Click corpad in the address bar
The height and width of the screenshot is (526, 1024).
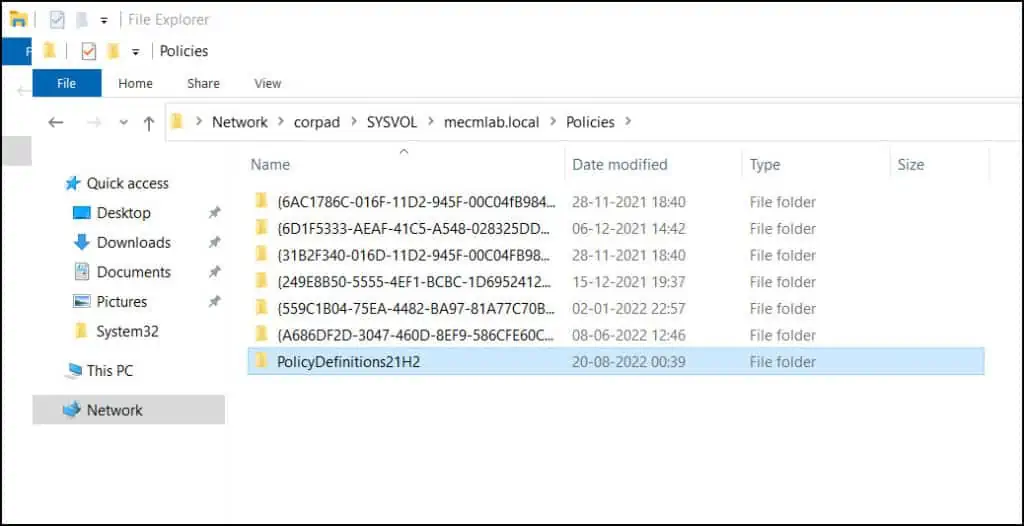tap(317, 122)
